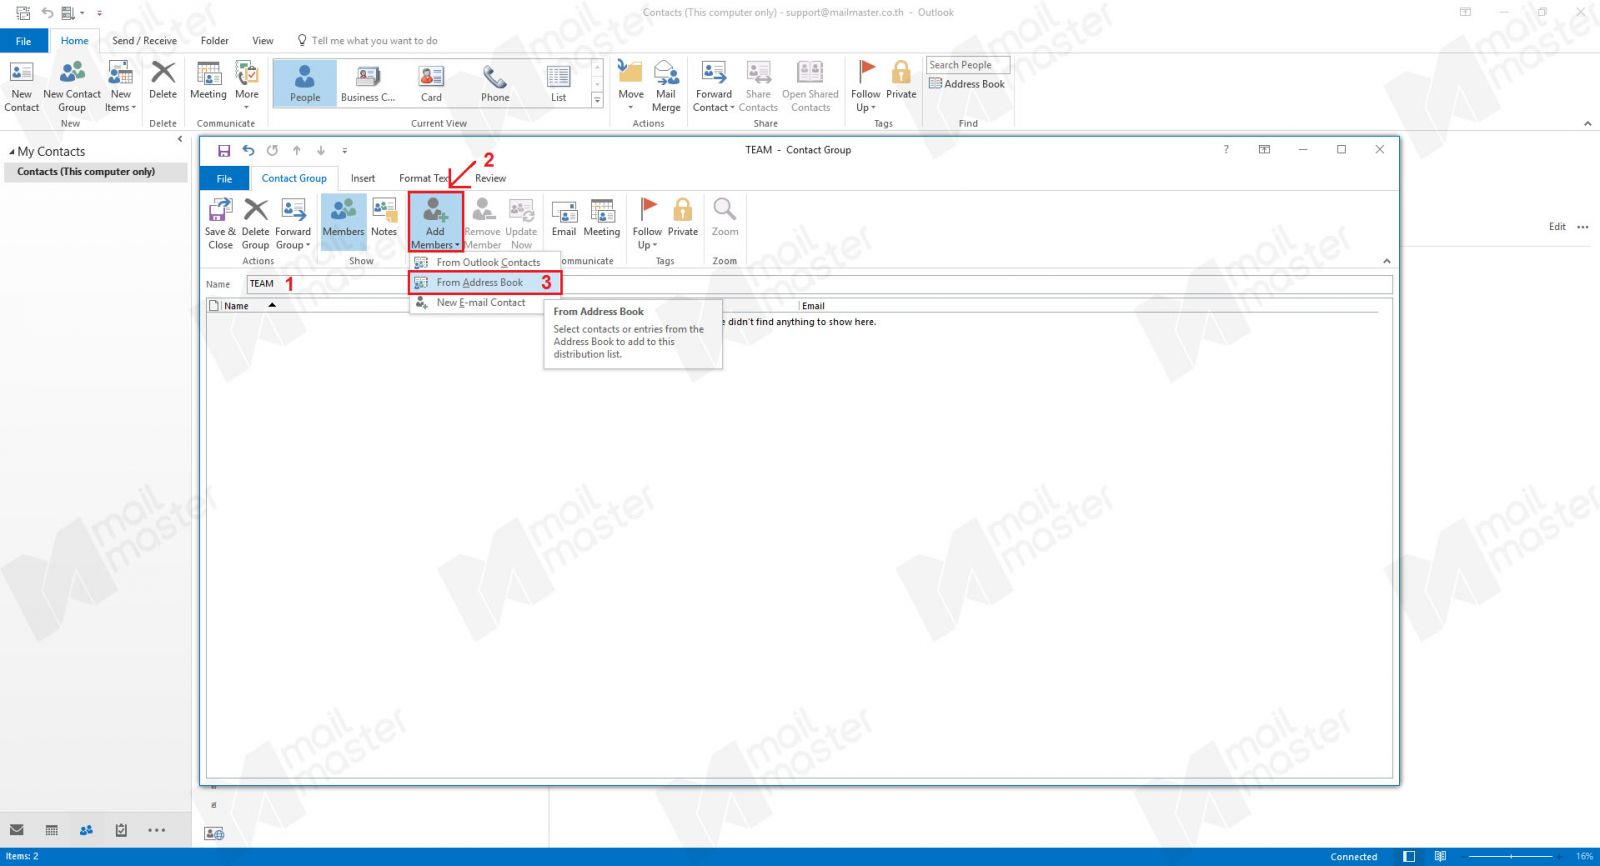Screen dimensions: 1600x866
Task: Click Next Item down arrow
Action: point(321,150)
